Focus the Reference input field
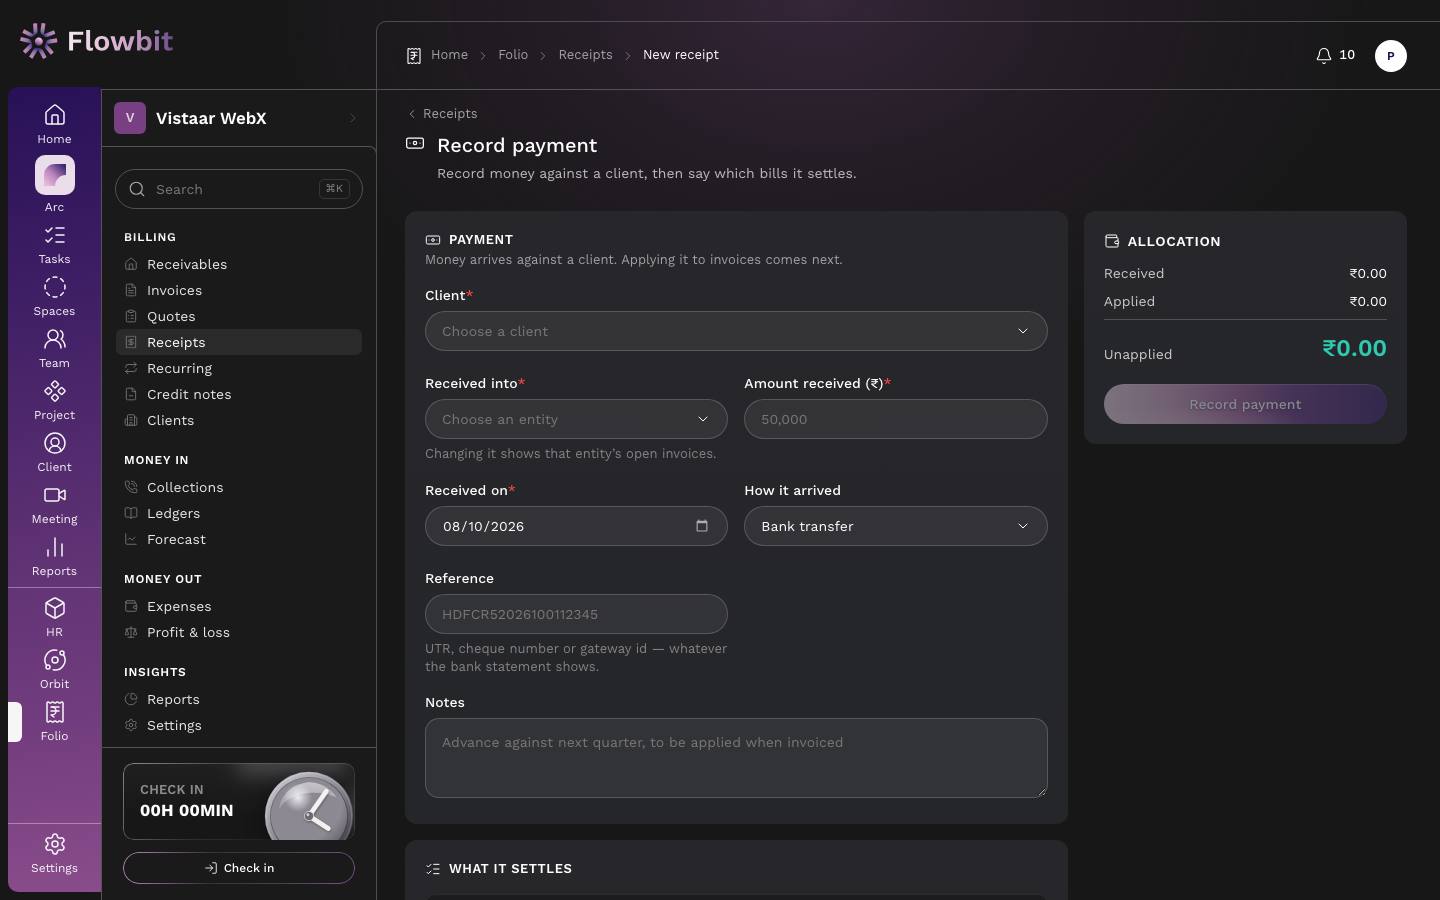The height and width of the screenshot is (900, 1440). coord(576,614)
